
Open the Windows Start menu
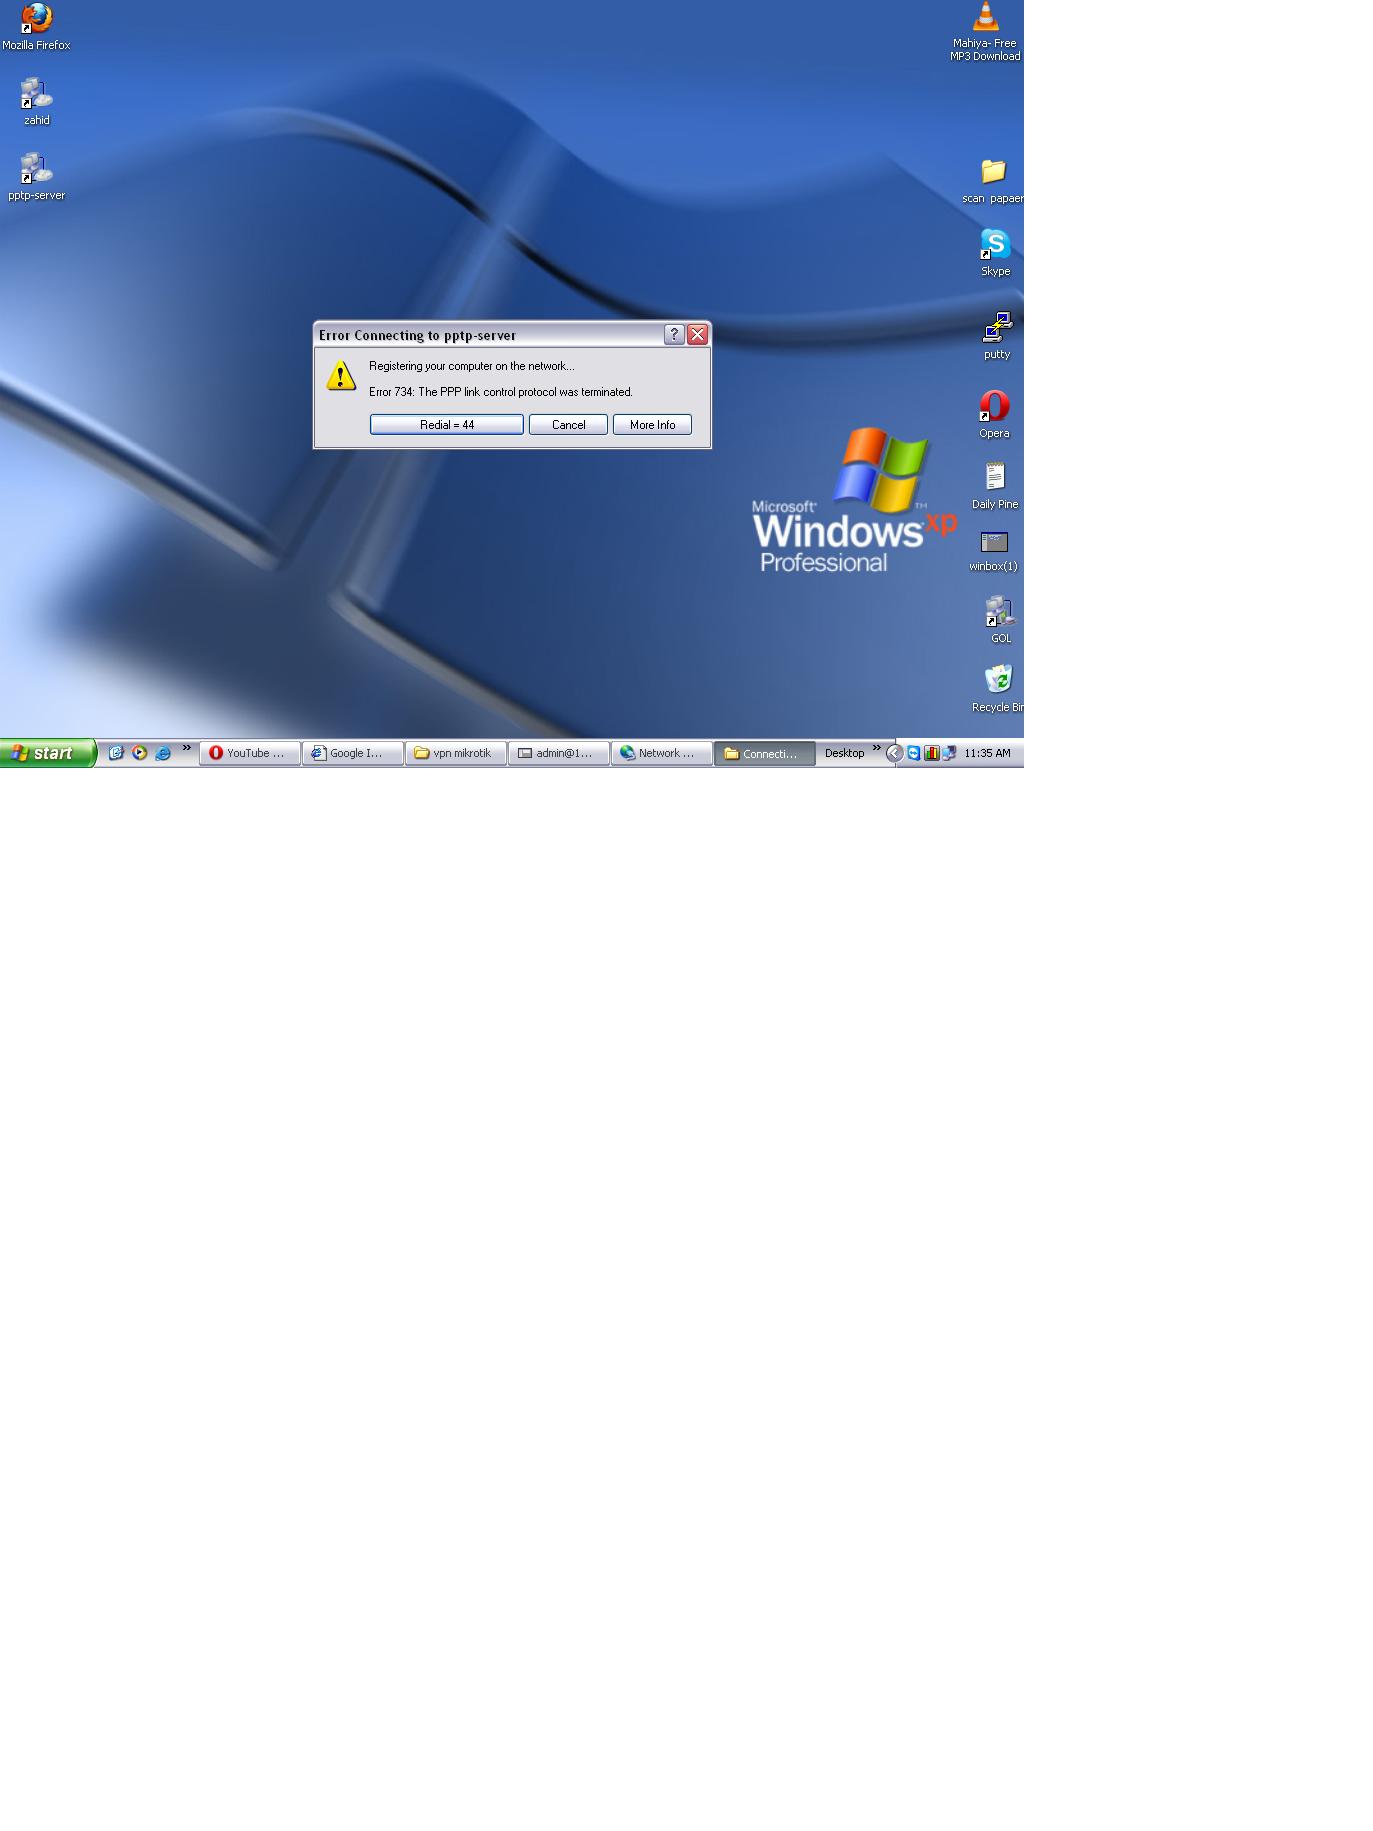pyautogui.click(x=48, y=753)
